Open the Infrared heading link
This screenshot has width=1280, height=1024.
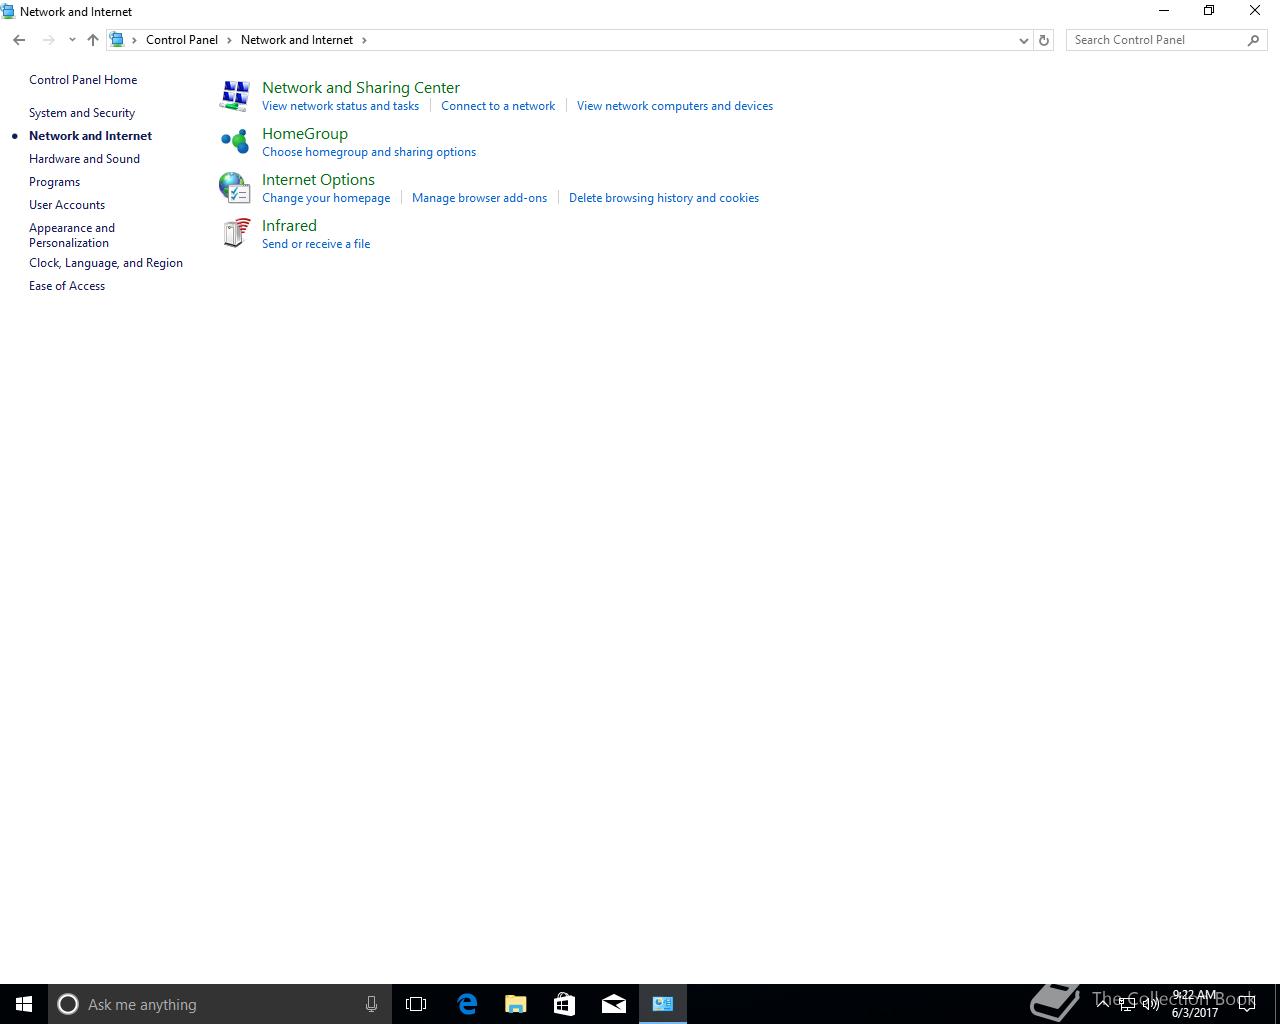(289, 226)
